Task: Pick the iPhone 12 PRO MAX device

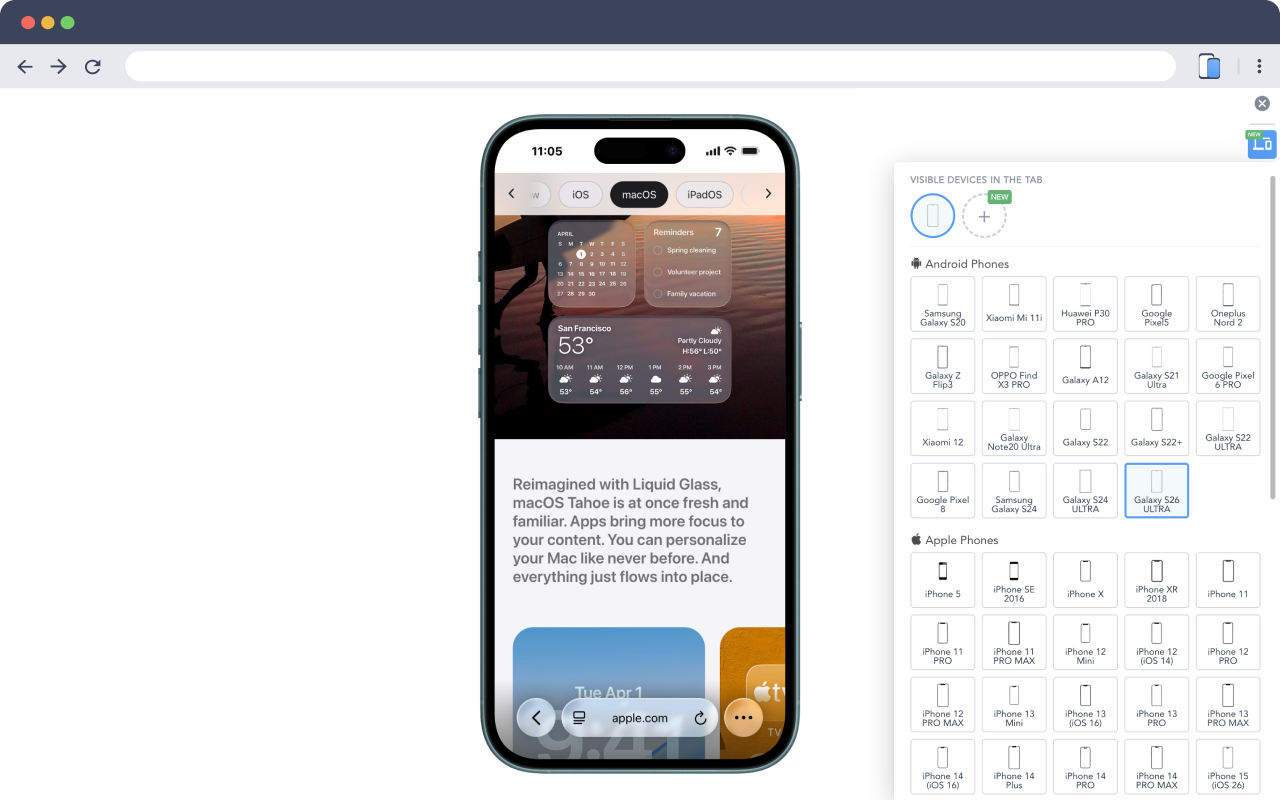Action: coord(943,705)
